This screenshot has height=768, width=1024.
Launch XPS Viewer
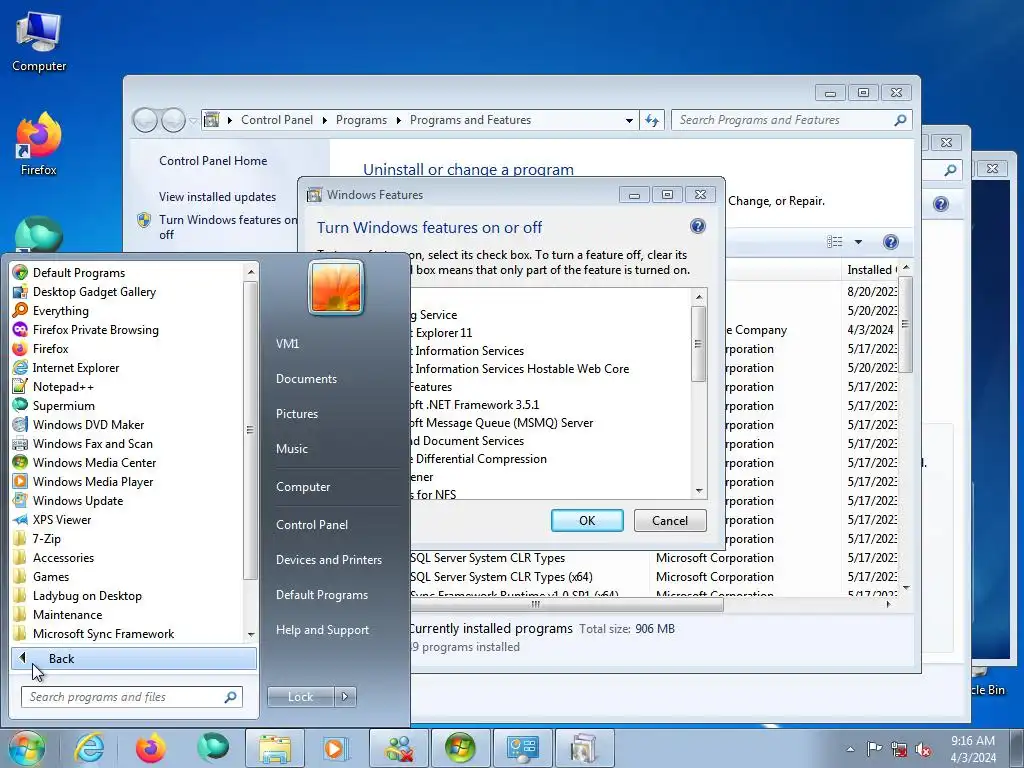(52, 519)
